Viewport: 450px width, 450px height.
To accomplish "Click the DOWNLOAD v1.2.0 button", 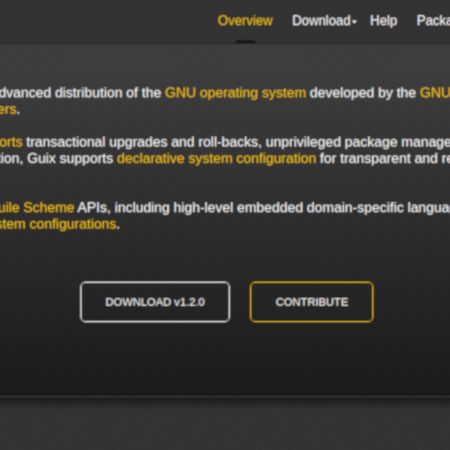I will 155,302.
